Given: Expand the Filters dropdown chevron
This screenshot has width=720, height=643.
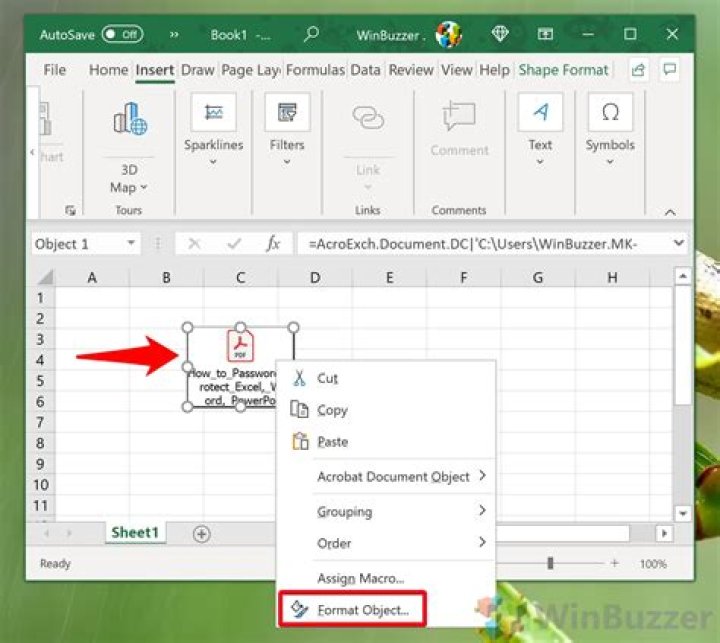Looking at the screenshot, I should [287, 162].
